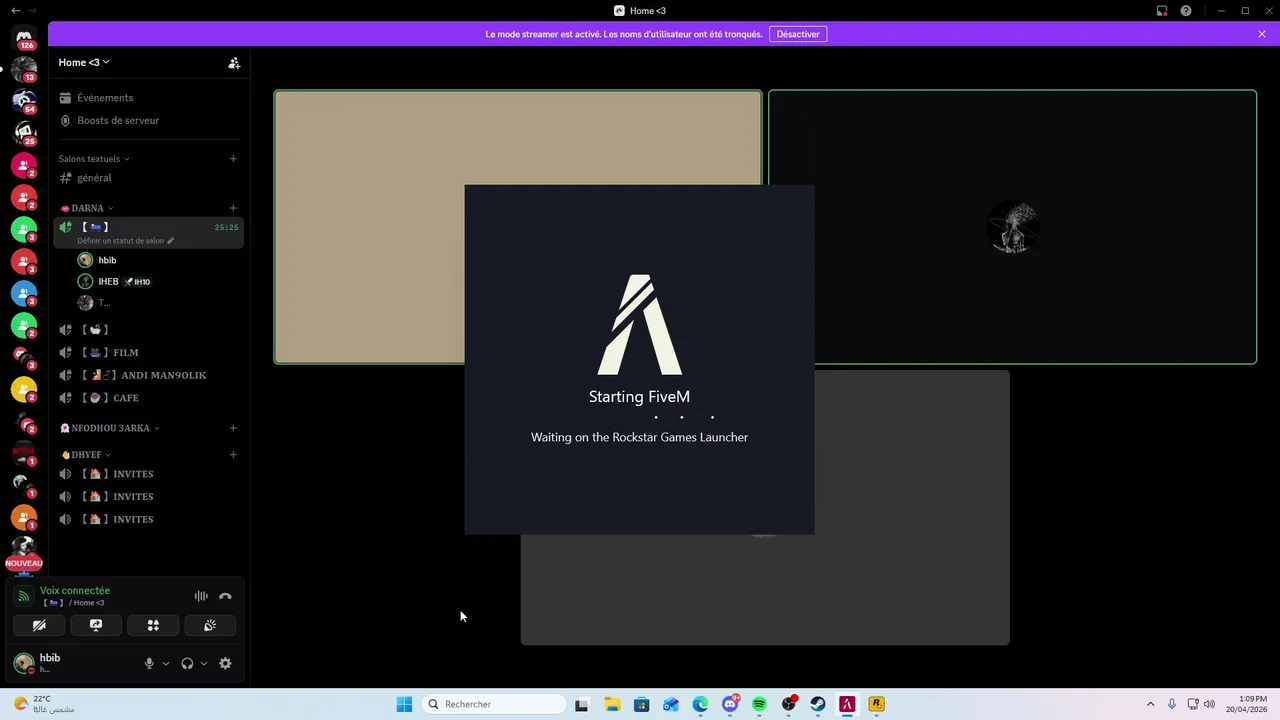This screenshot has width=1280, height=720.
Task: Open the Windows Start menu
Action: (404, 704)
